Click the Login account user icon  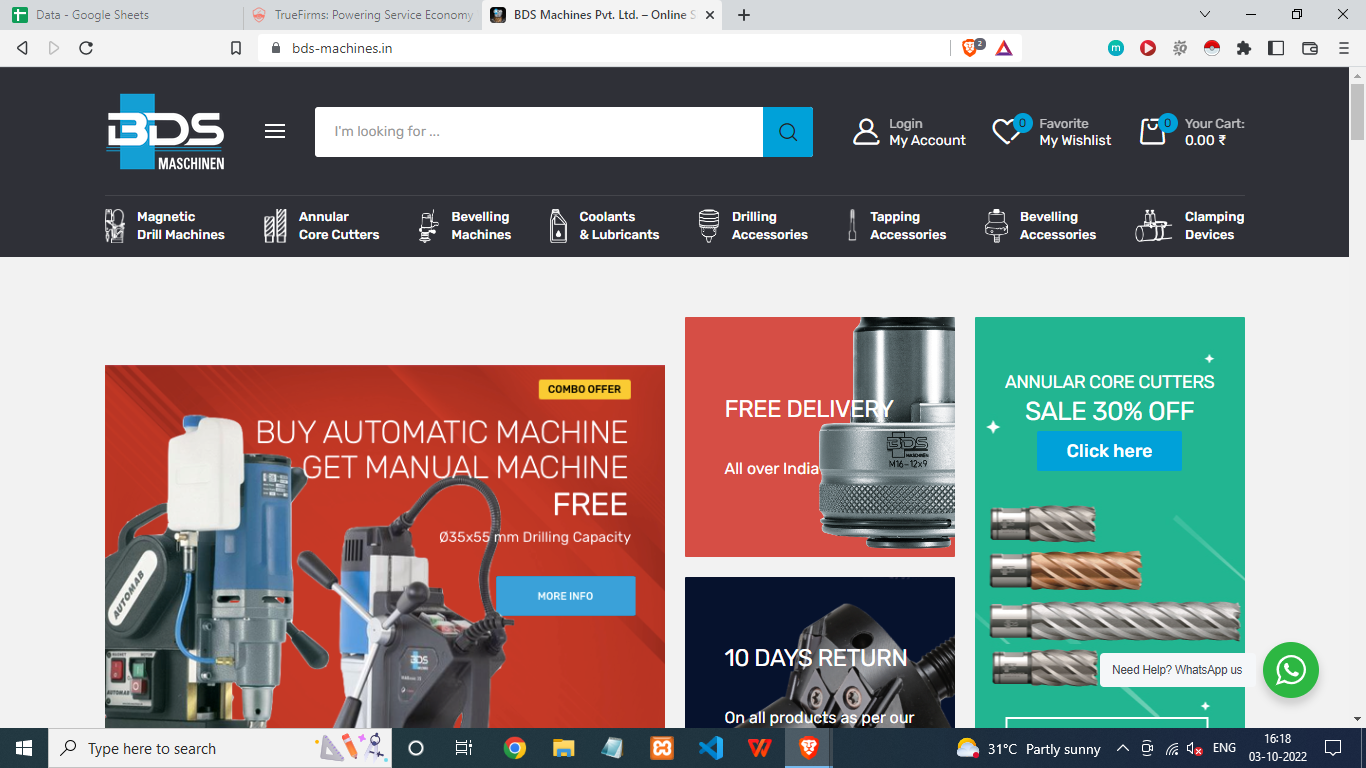tap(866, 132)
